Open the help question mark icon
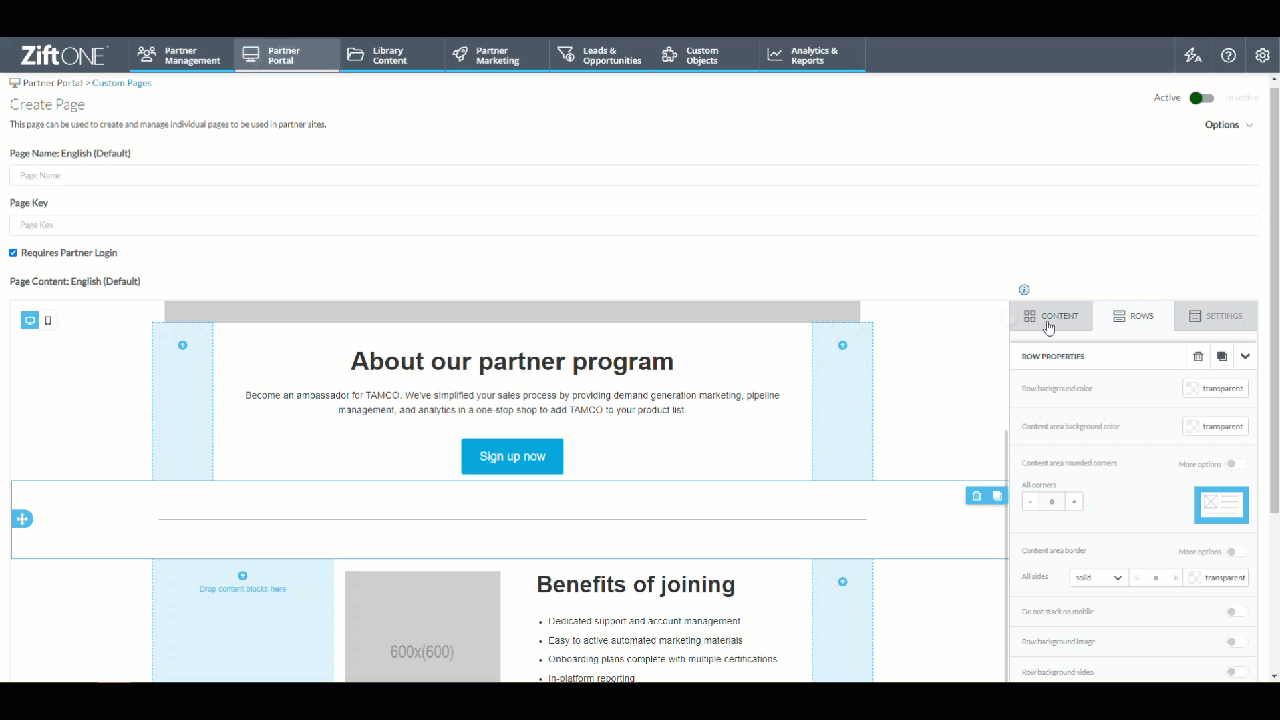The image size is (1280, 720). [x=1228, y=55]
